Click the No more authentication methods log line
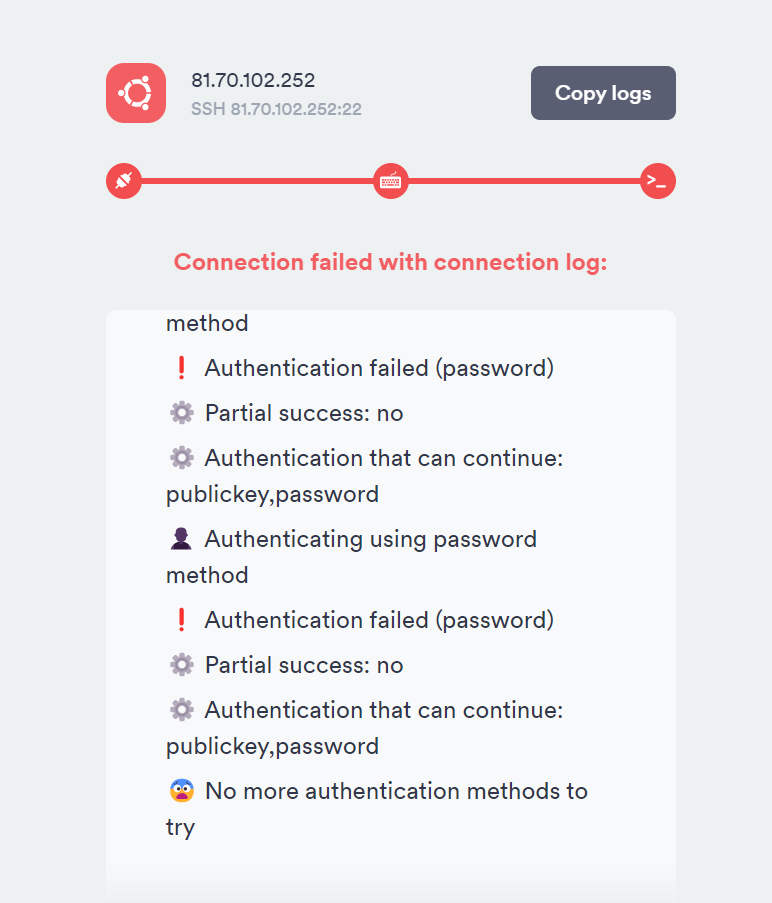The height and width of the screenshot is (903, 772). click(x=377, y=809)
